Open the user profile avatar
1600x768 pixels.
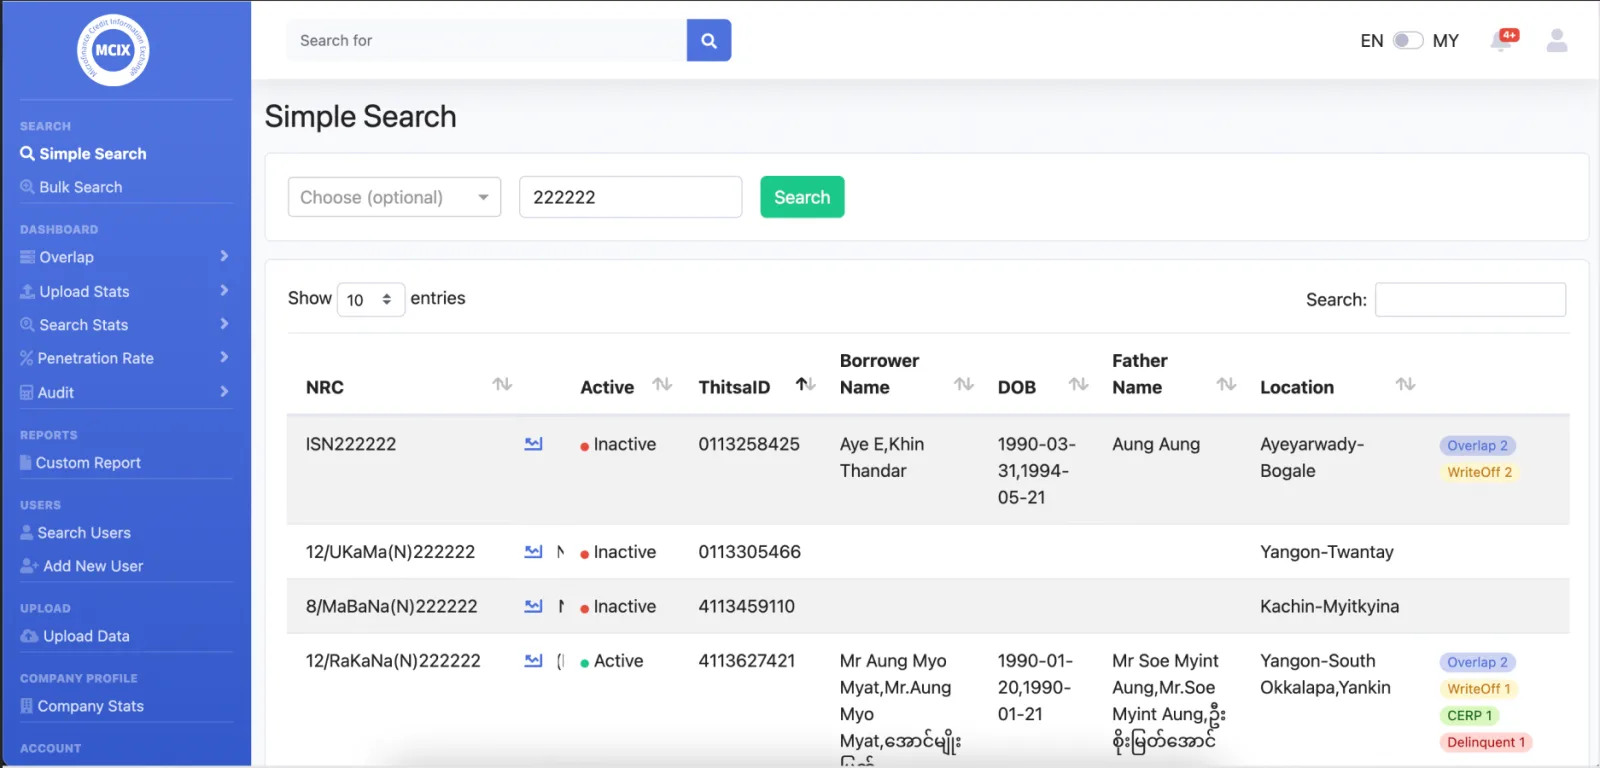(1557, 41)
